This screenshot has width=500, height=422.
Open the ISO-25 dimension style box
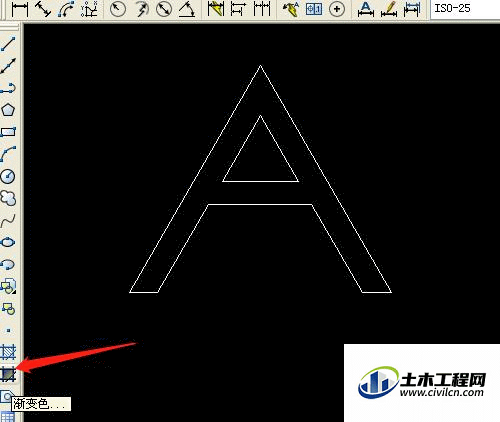point(465,8)
